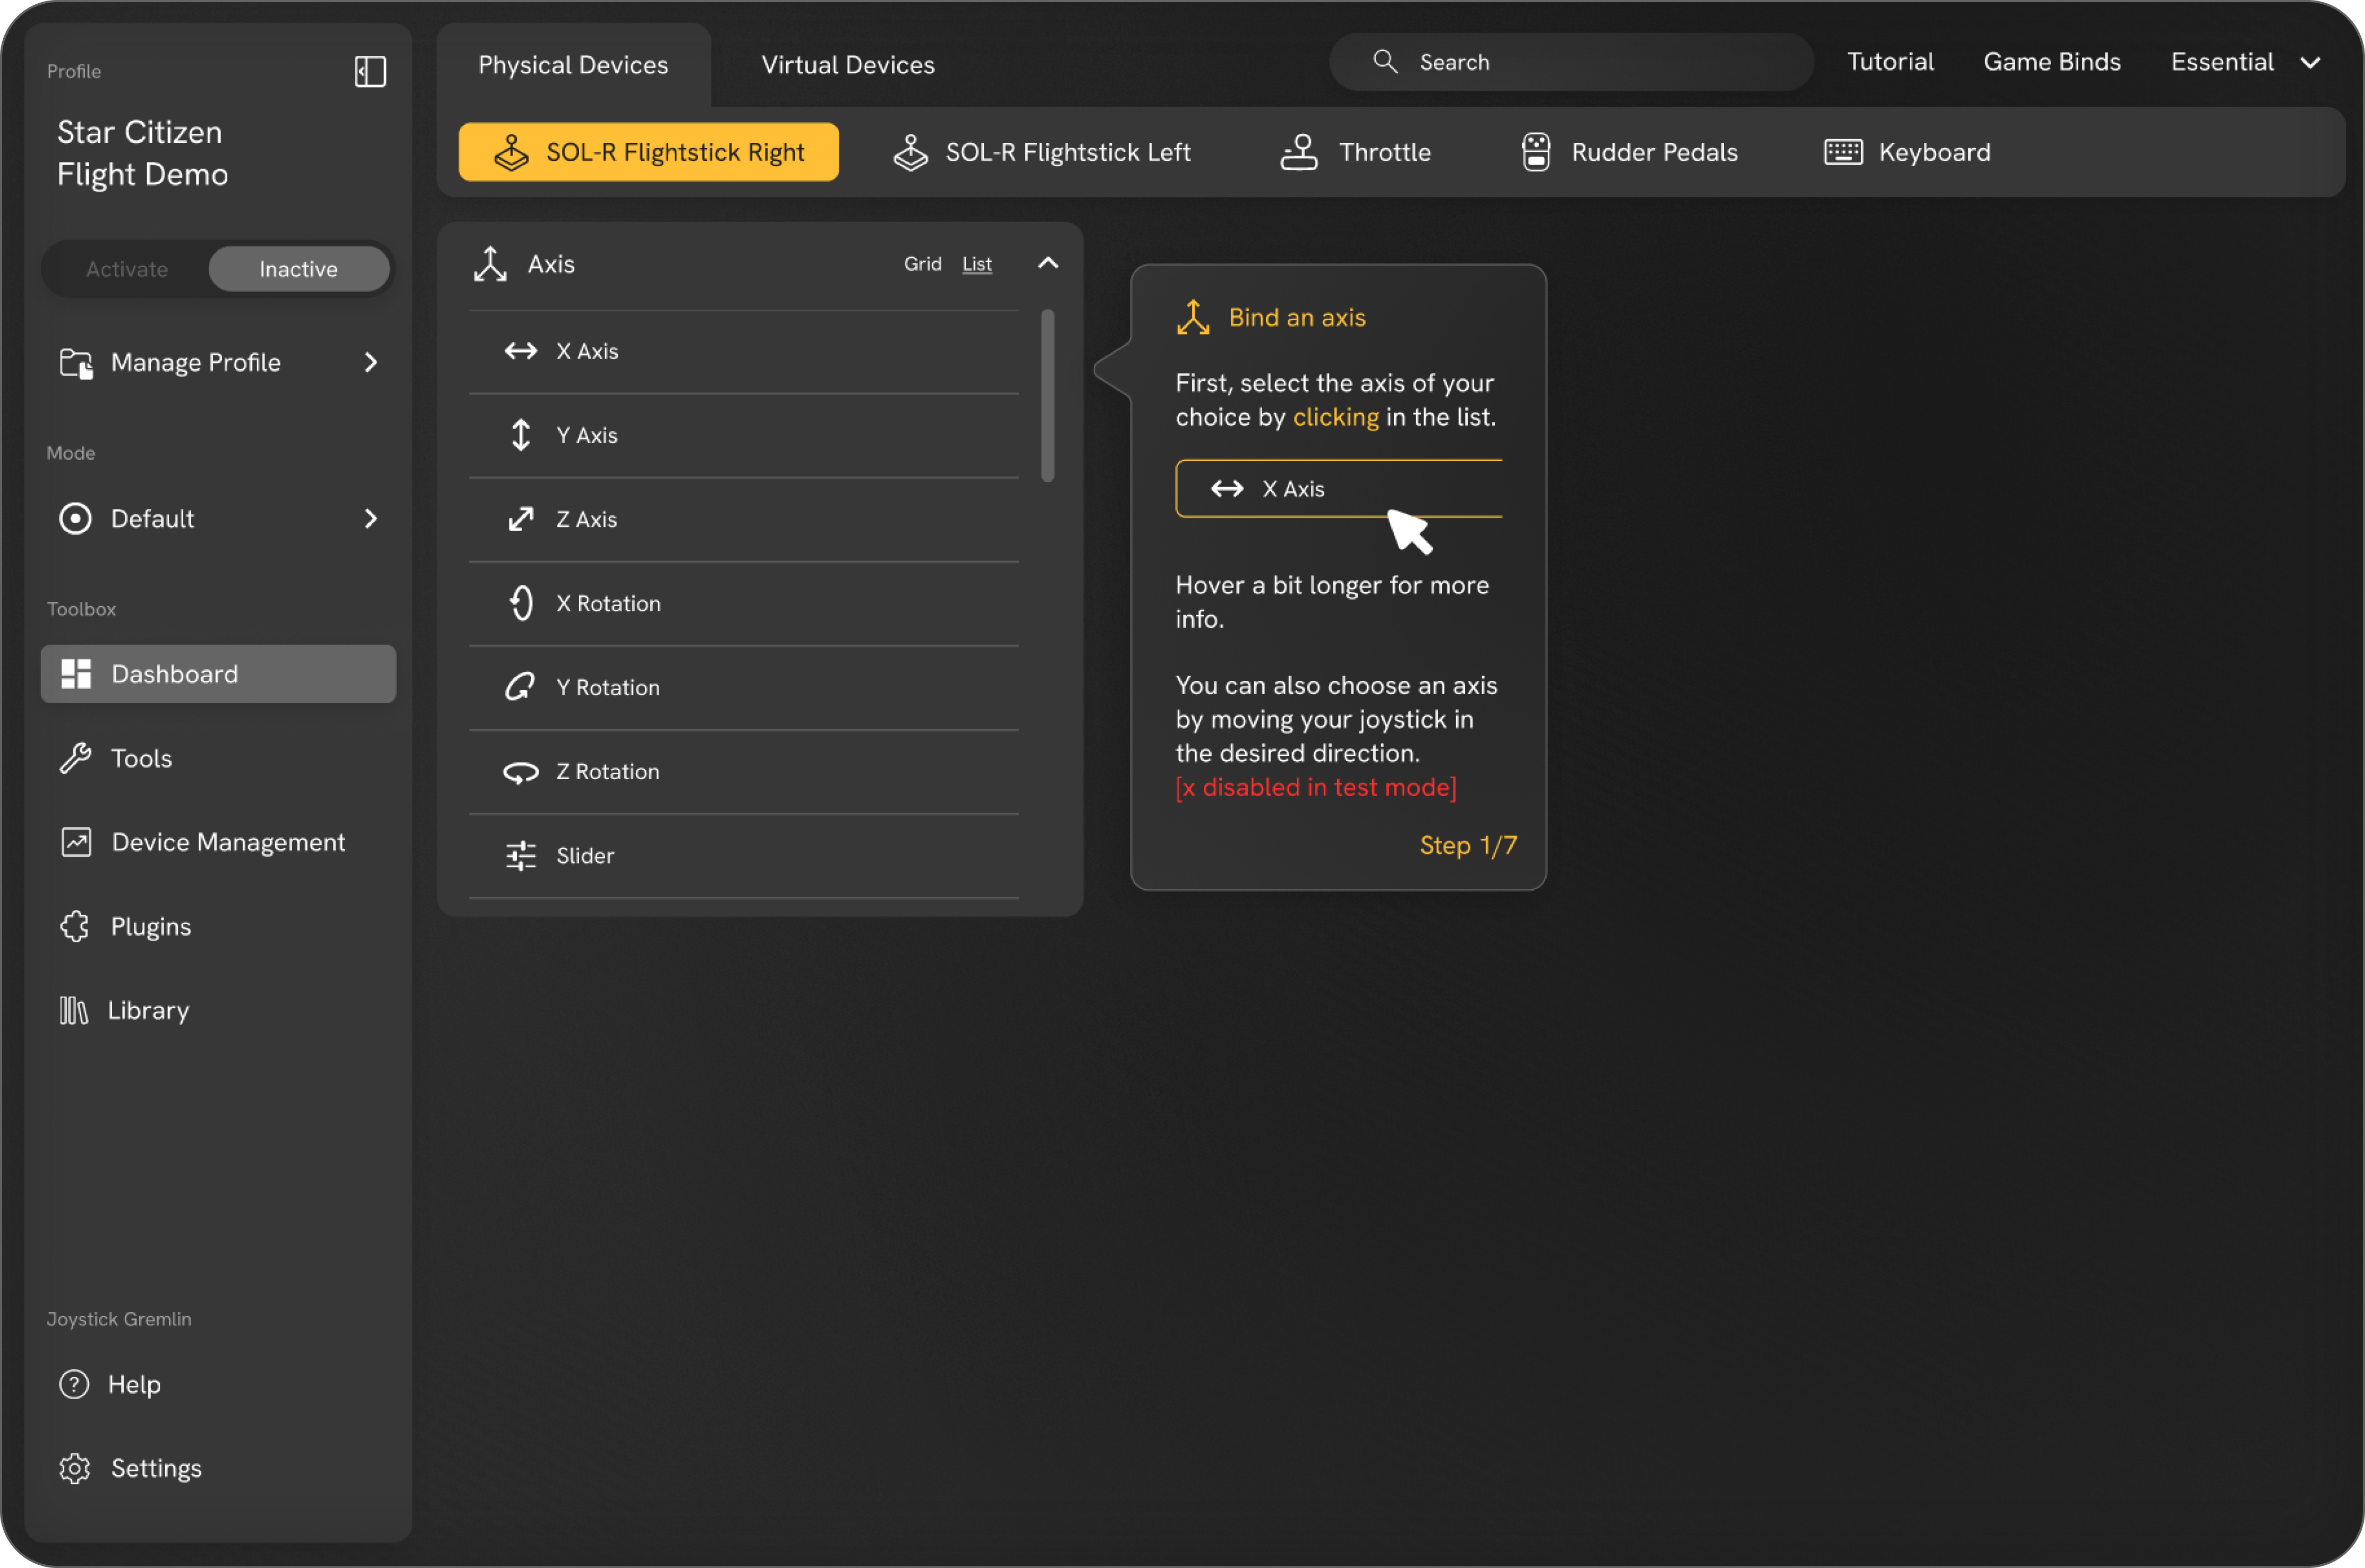The image size is (2365, 1568).
Task: Select the Y Axis row label
Action: [587, 435]
